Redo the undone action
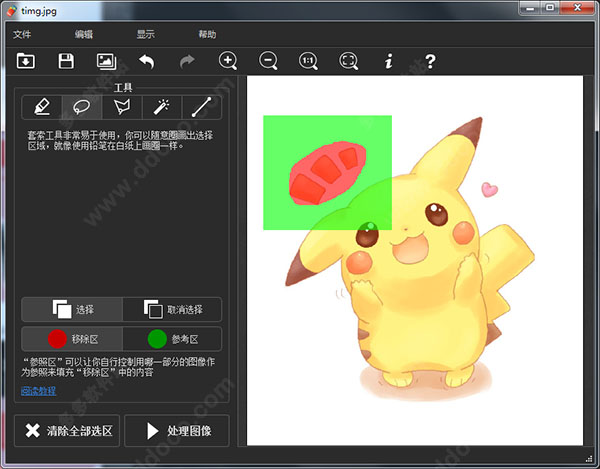This screenshot has width=600, height=469. coord(187,61)
